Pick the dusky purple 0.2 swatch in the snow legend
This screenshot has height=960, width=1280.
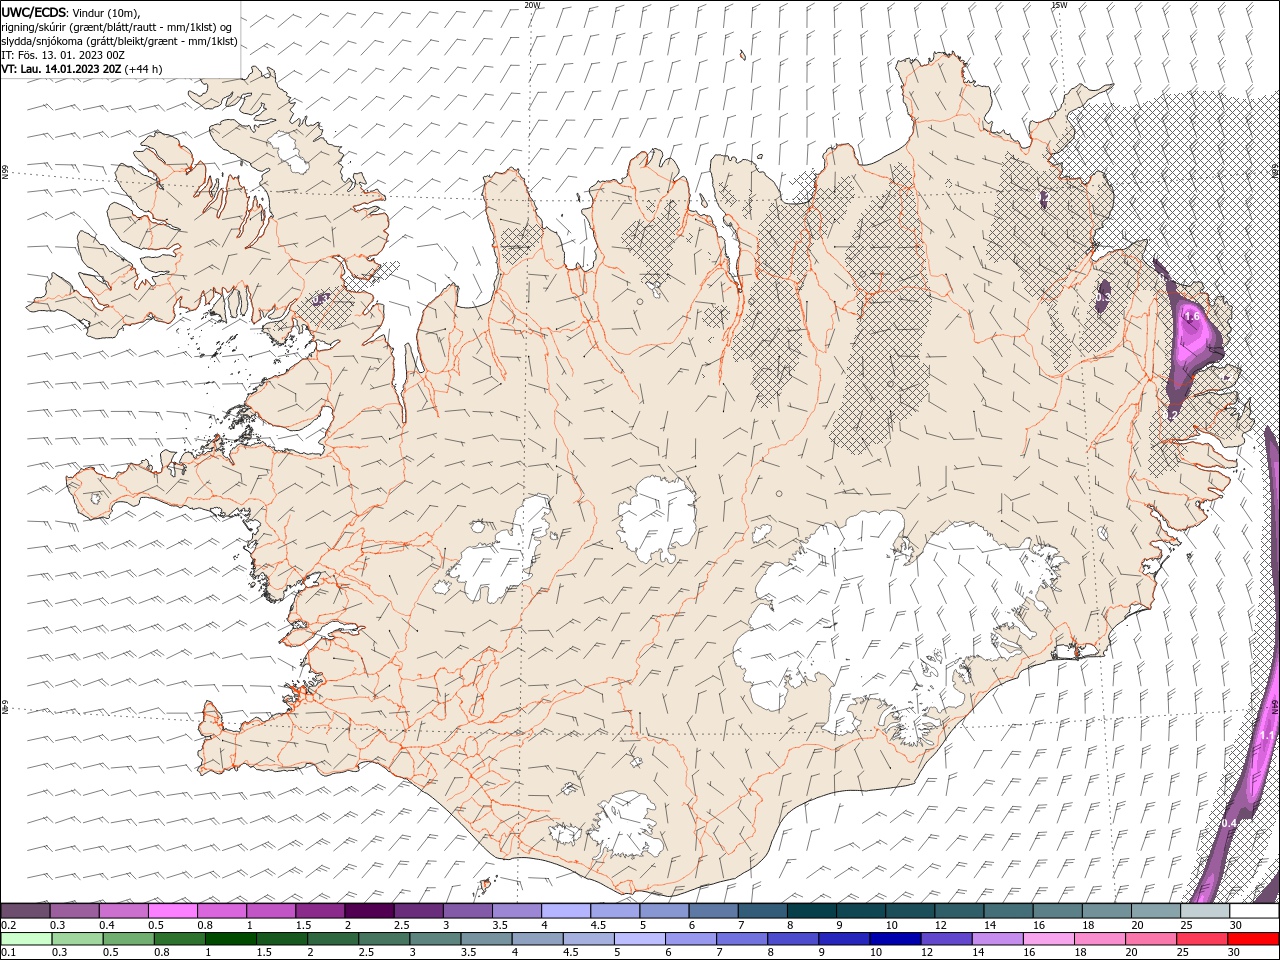(25, 911)
